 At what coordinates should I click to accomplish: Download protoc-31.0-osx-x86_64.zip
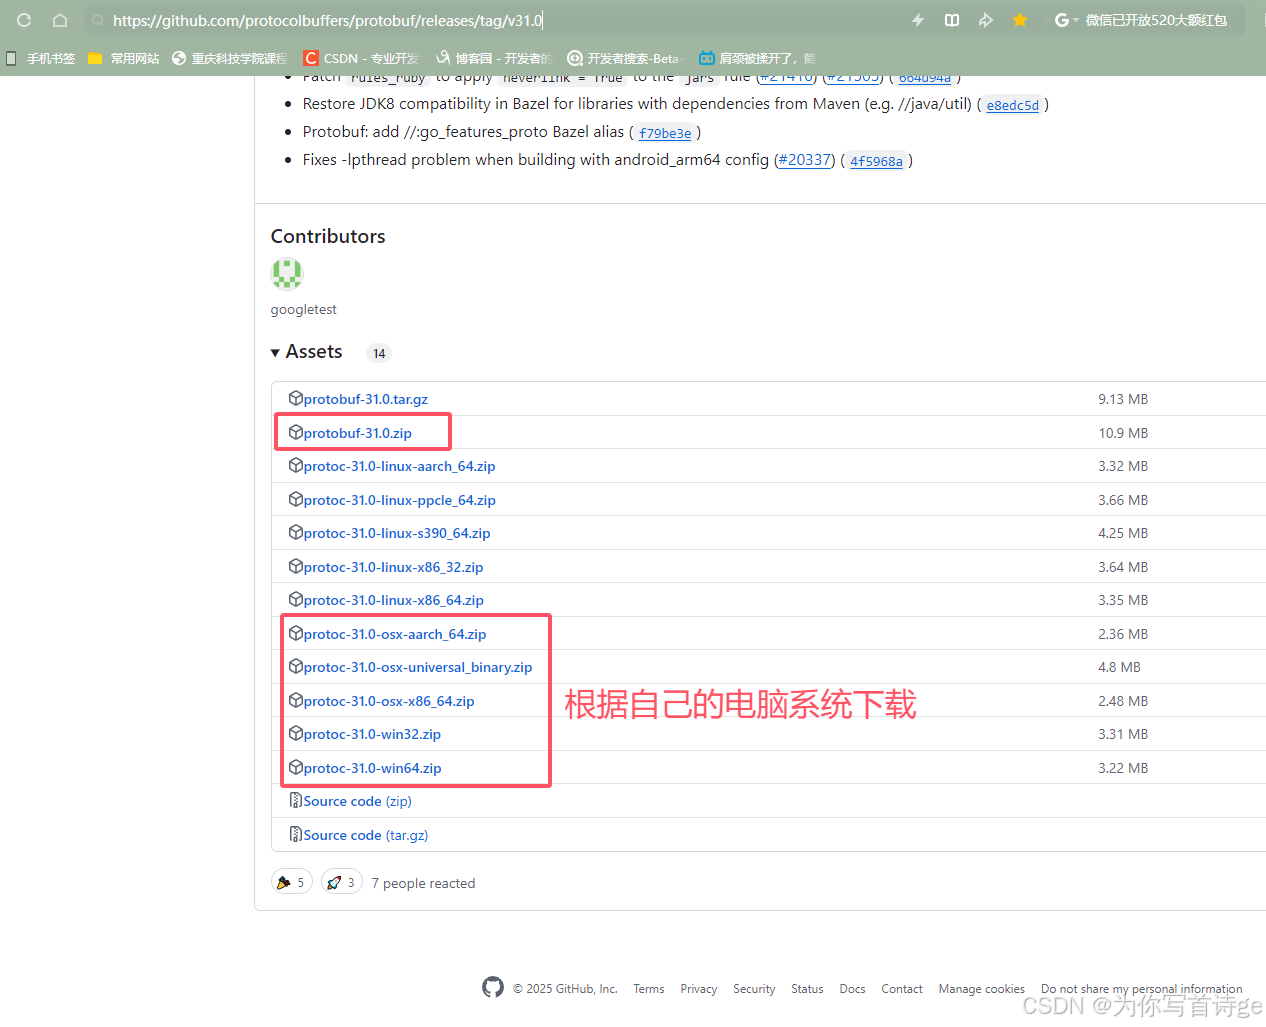click(389, 701)
